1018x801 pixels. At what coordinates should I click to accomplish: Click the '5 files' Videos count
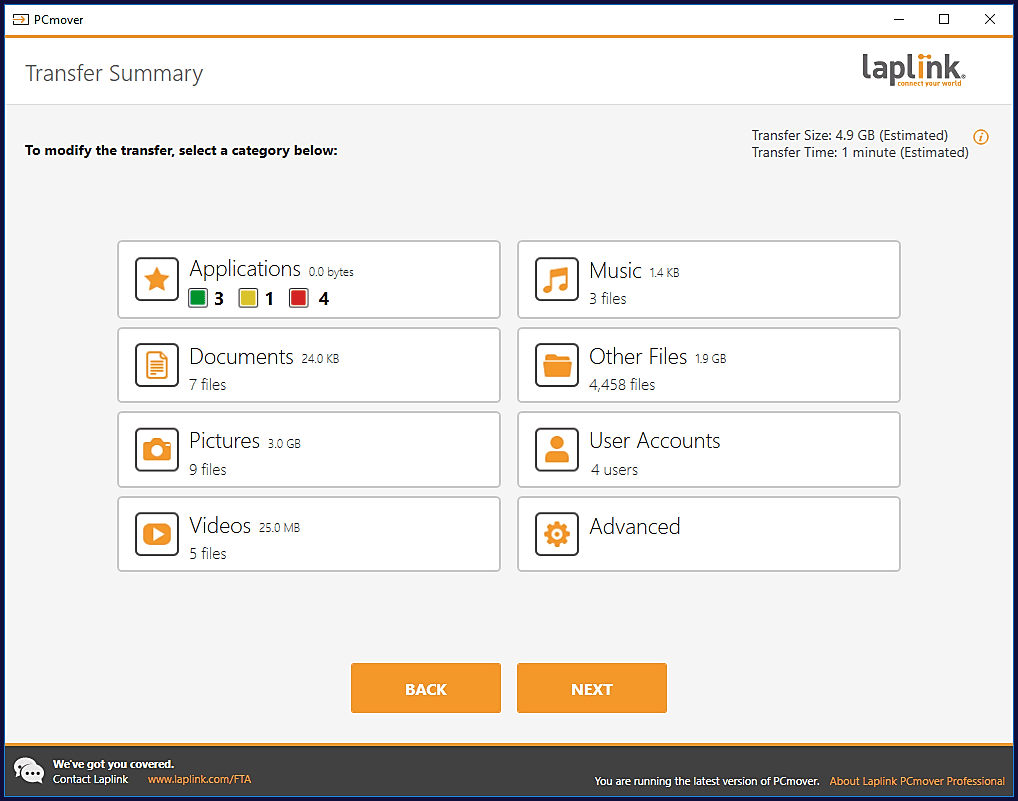(x=208, y=554)
